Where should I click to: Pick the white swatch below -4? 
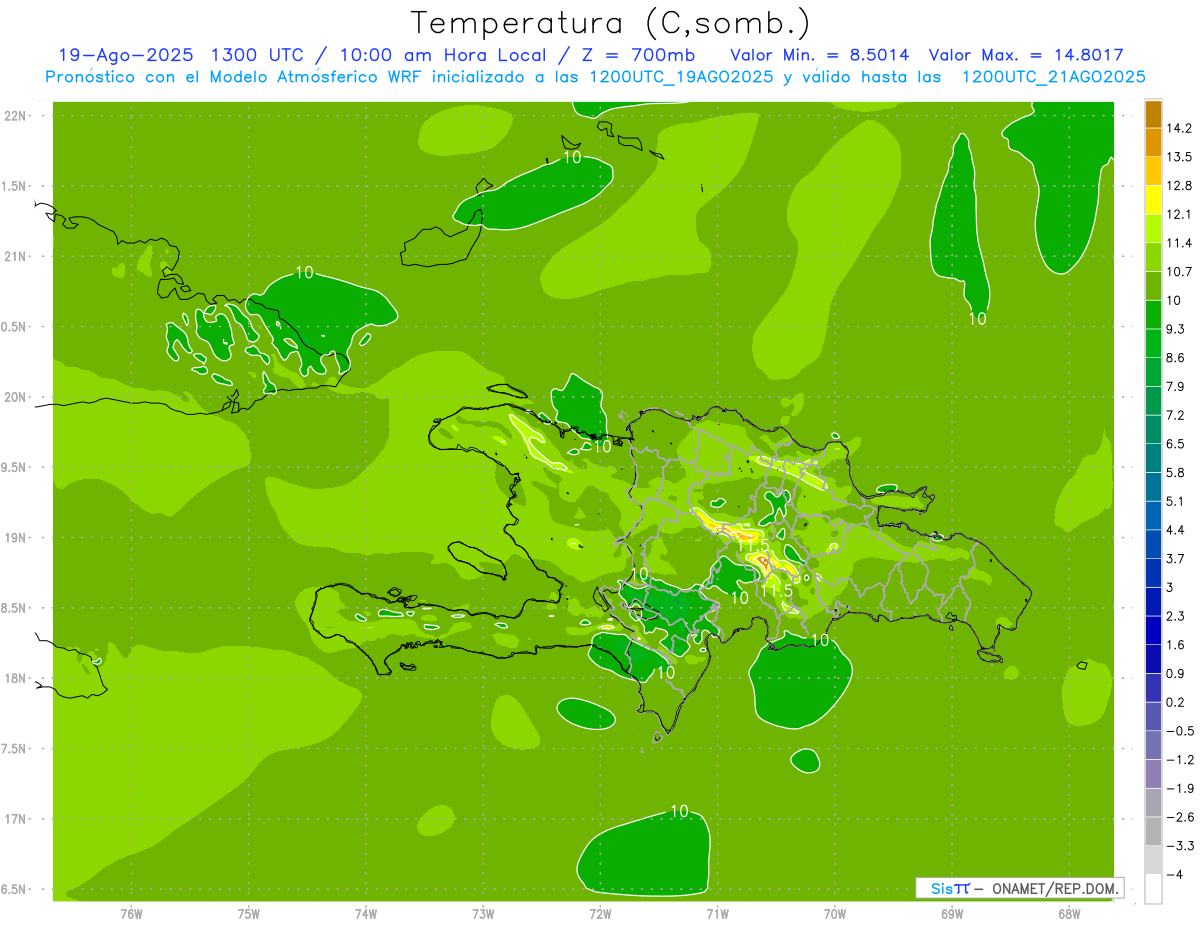1153,889
